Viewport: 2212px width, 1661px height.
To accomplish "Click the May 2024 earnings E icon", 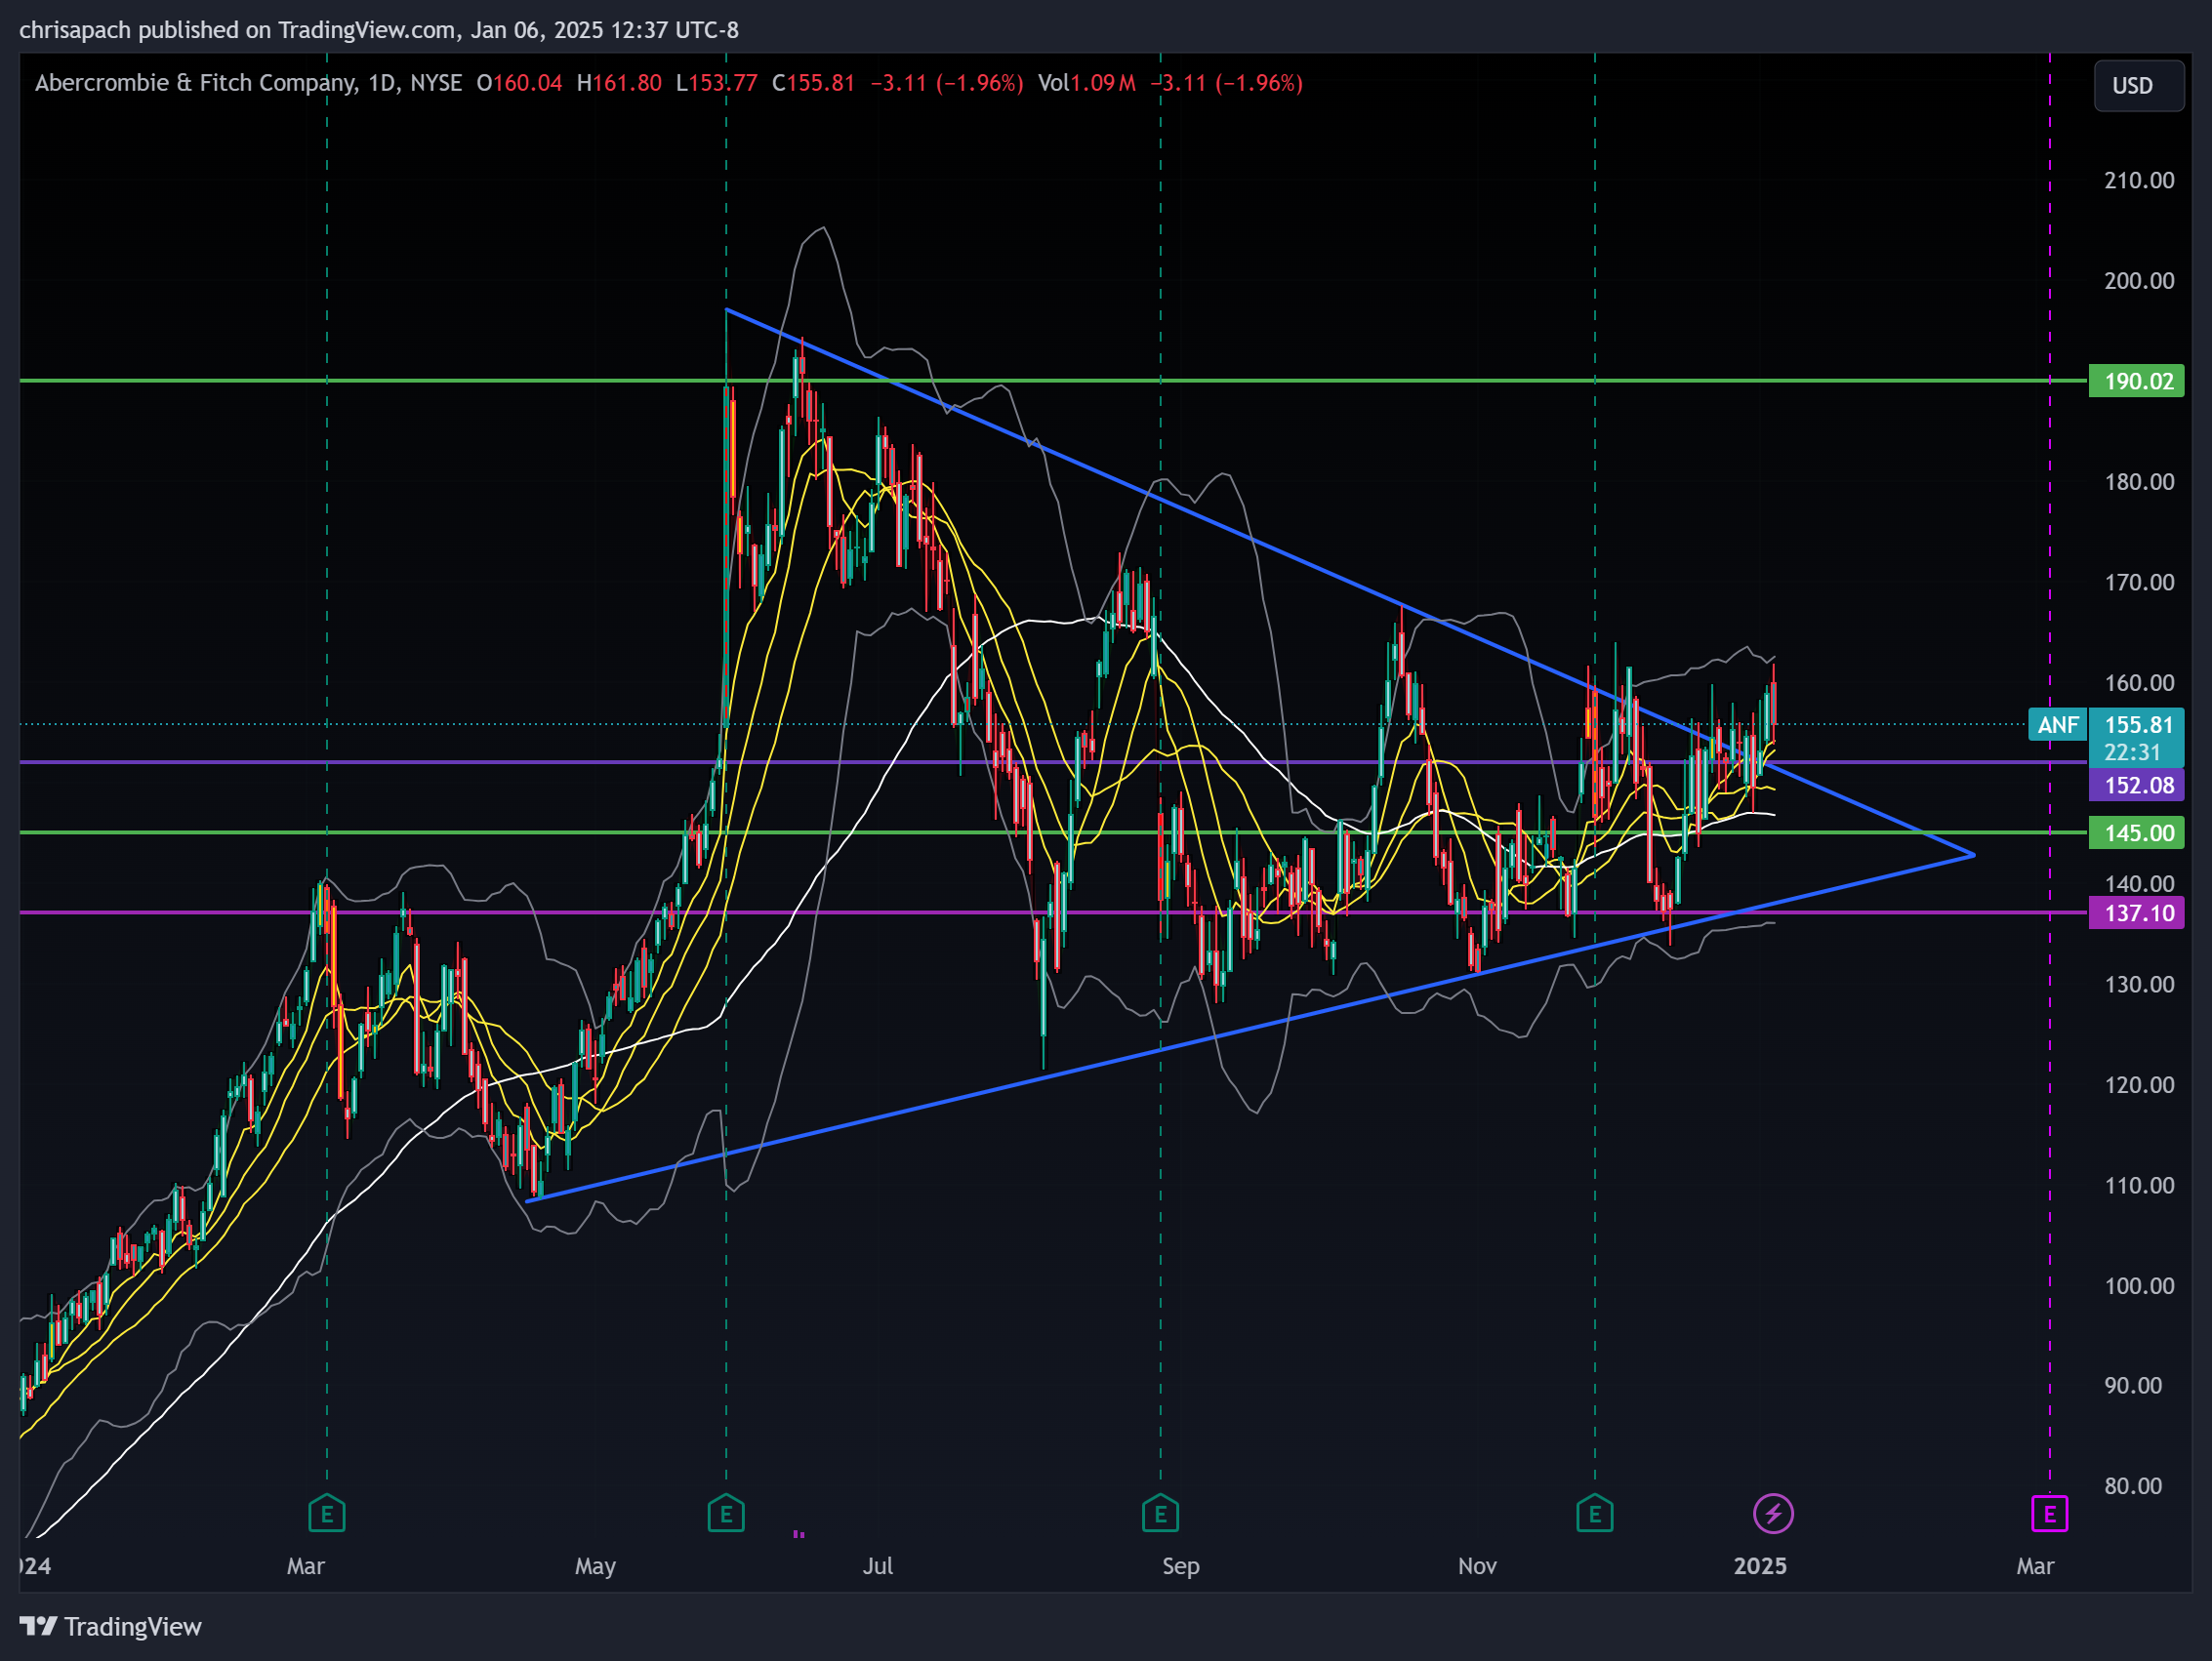I will pyautogui.click(x=726, y=1513).
